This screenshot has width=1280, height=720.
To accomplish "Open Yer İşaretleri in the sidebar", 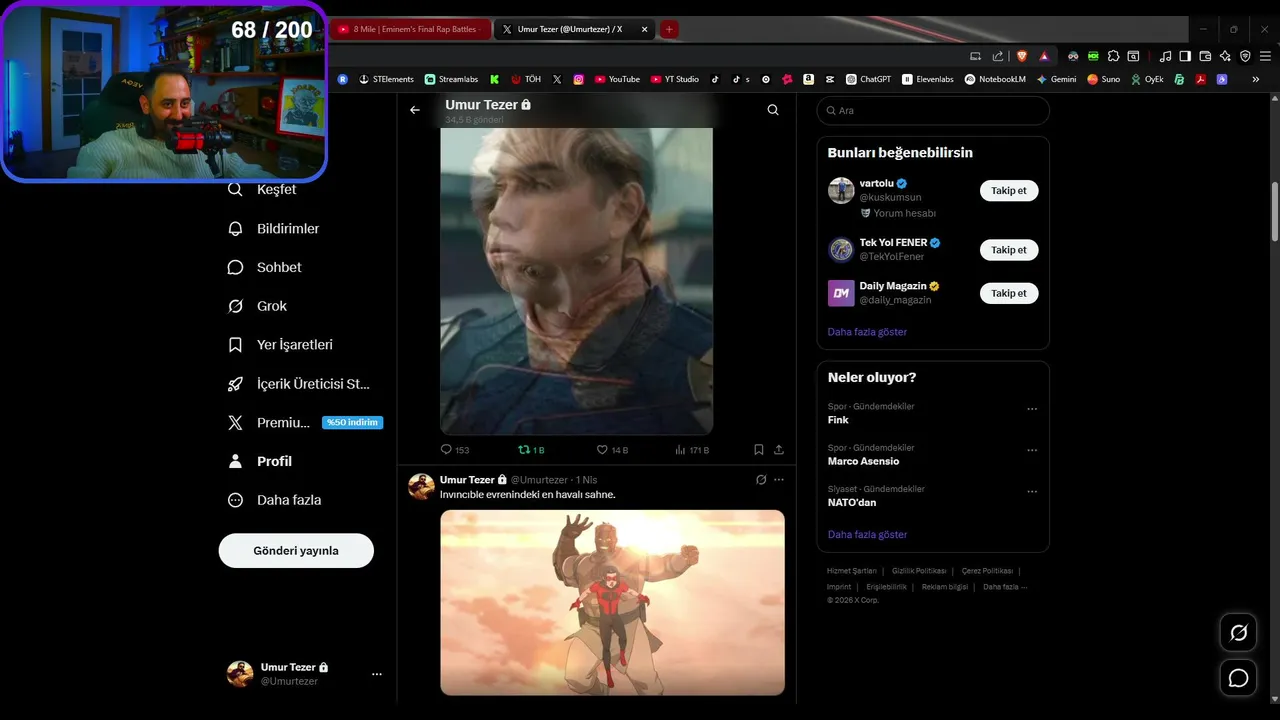I will pos(280,345).
